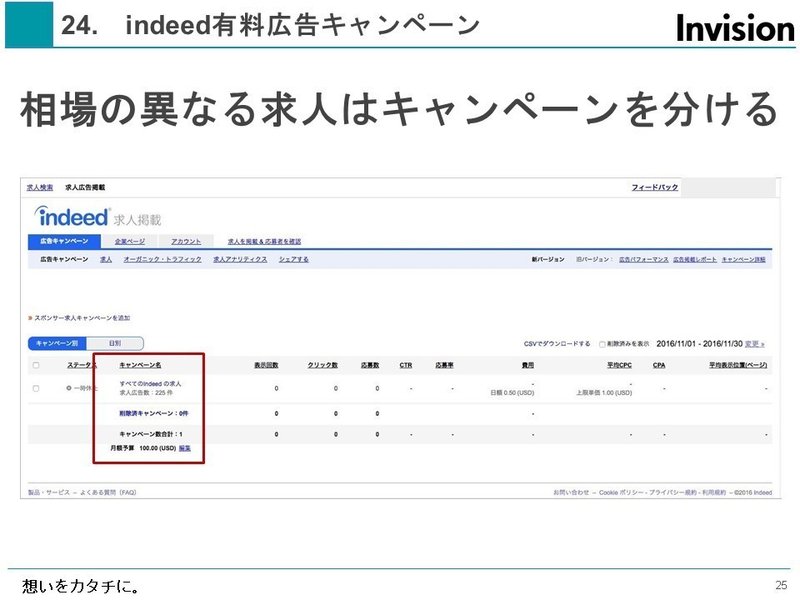Sort by the CPA column header

click(x=659, y=365)
